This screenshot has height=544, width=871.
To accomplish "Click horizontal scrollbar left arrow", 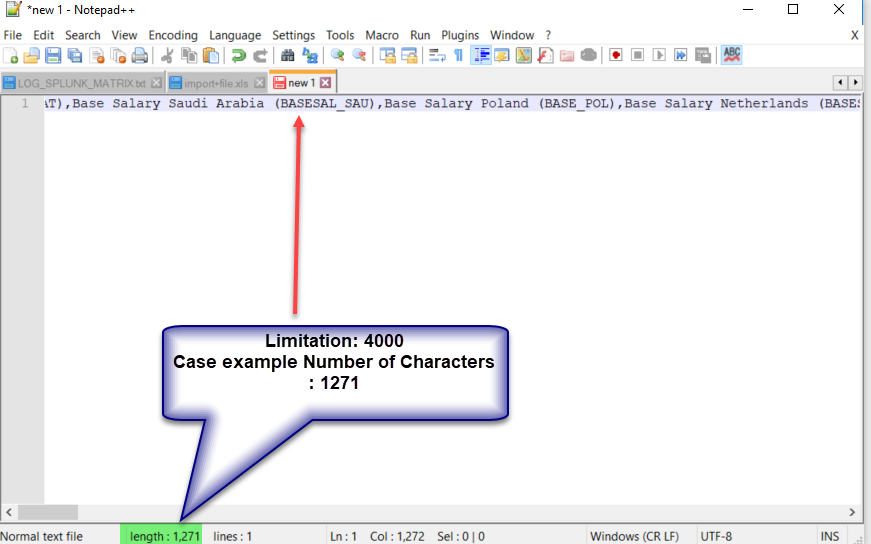I will (8, 512).
